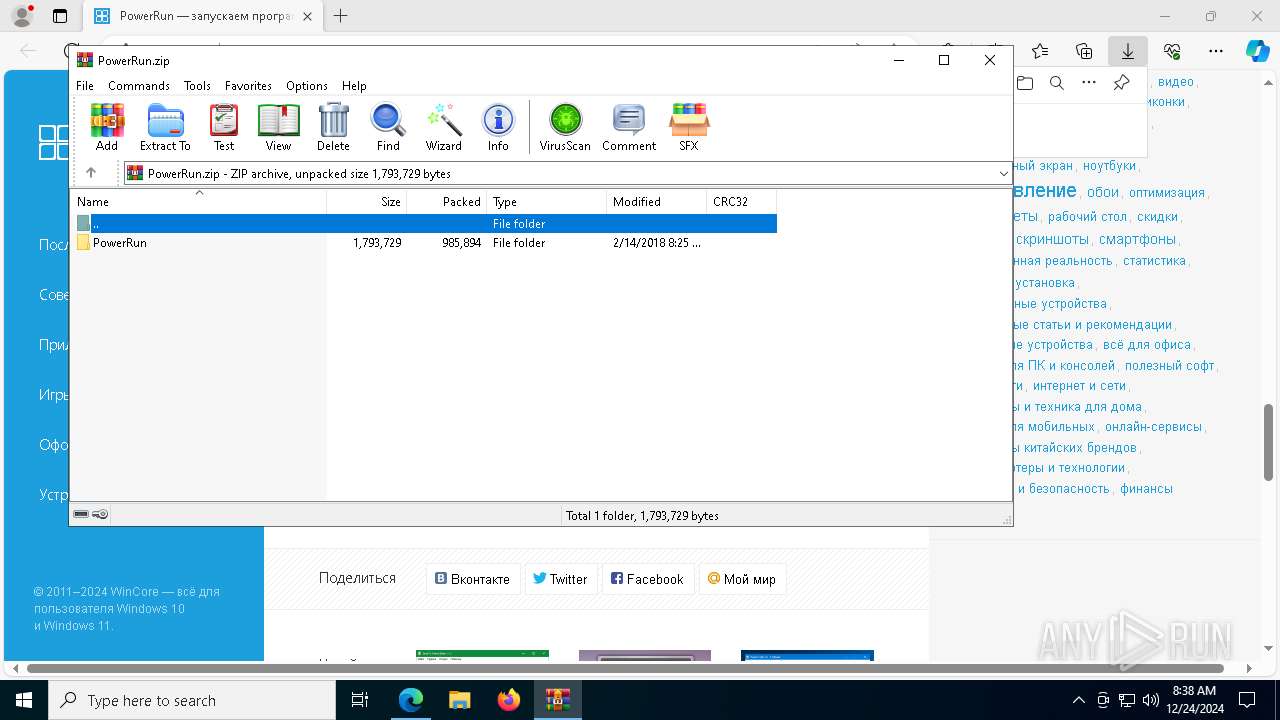Select the parent folder '..' row
Screen dimensions: 1280x720
click(x=424, y=224)
